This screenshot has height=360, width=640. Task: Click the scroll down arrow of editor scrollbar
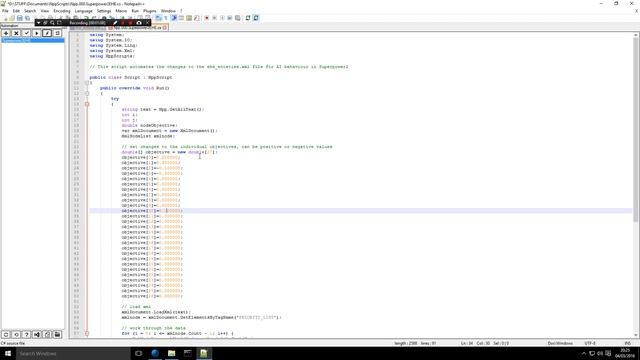tap(636, 335)
